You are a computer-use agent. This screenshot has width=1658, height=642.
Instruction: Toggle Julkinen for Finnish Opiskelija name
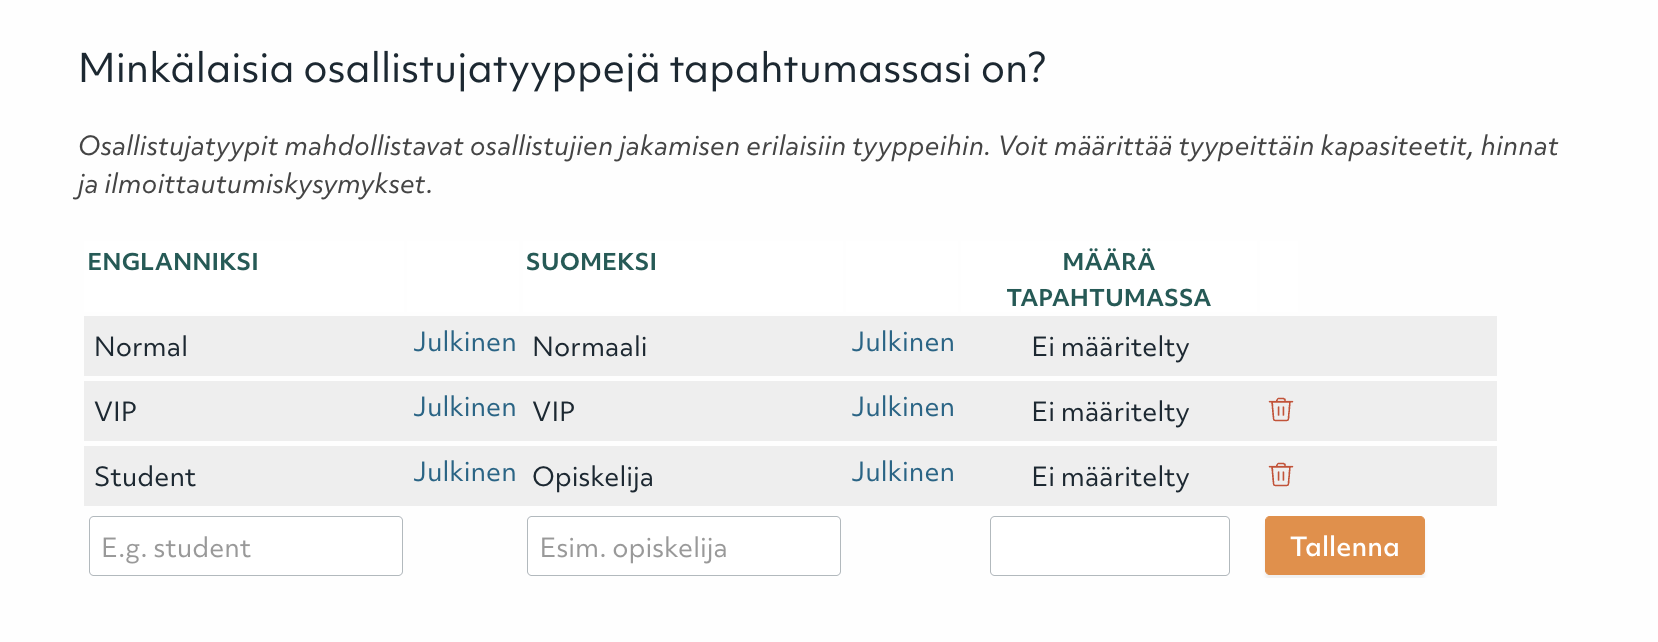click(x=903, y=473)
